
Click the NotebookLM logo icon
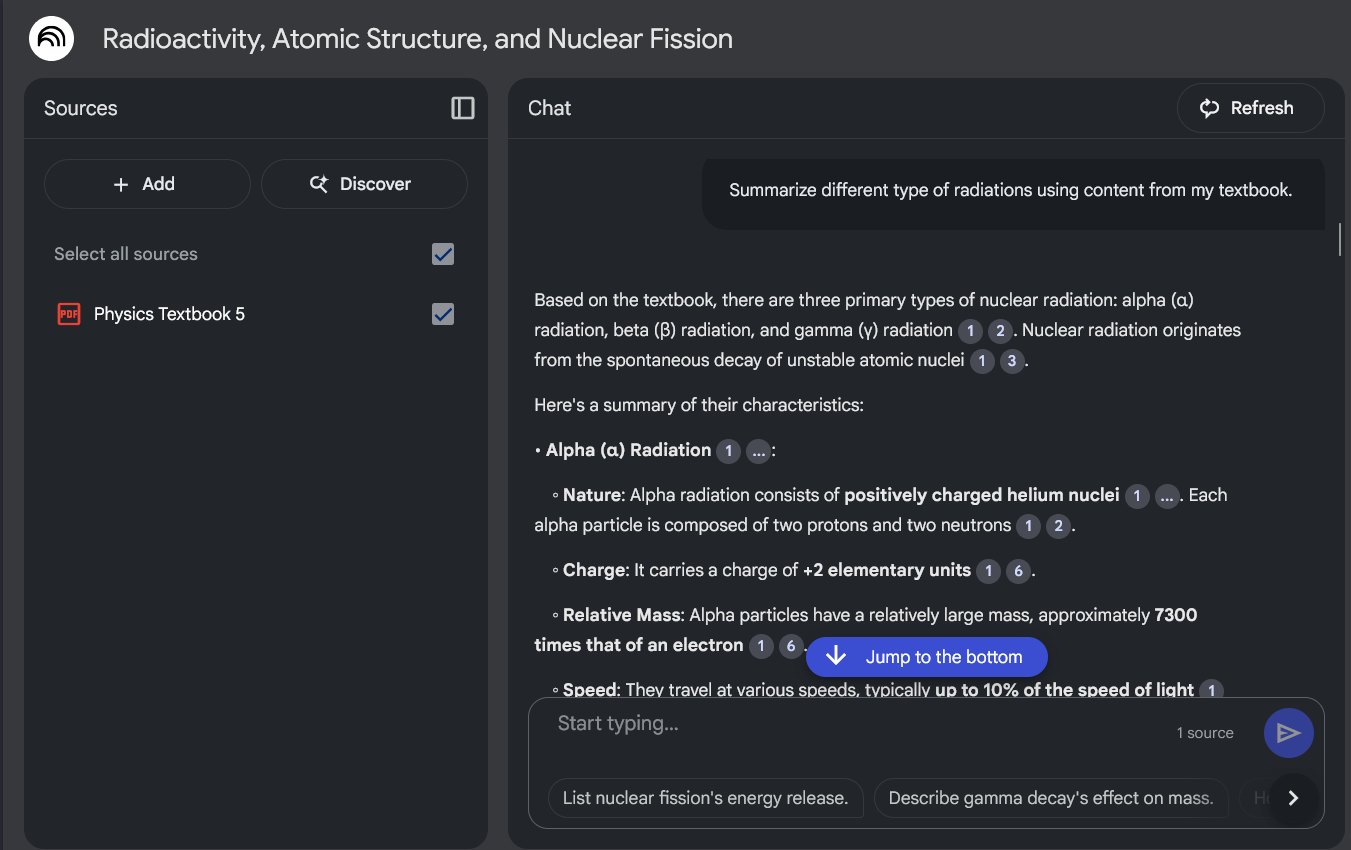(x=51, y=39)
